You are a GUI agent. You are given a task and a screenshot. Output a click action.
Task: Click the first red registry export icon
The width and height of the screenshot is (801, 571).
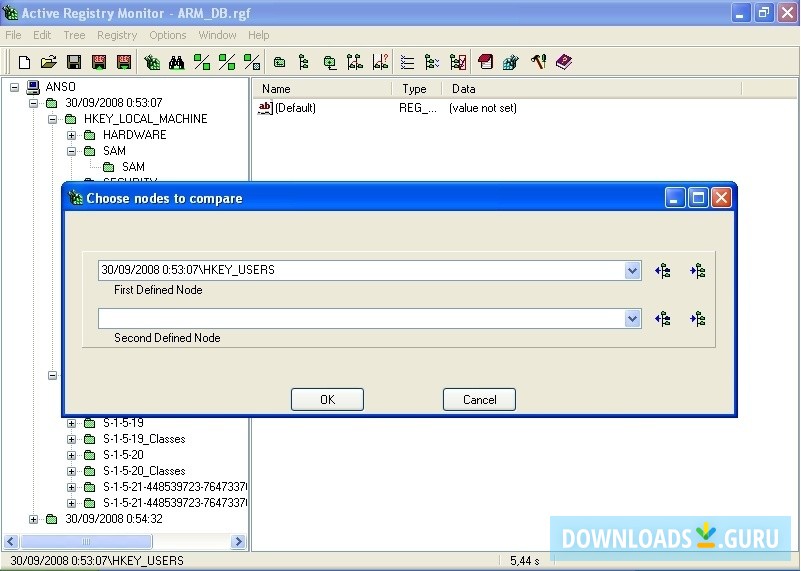[x=99, y=62]
